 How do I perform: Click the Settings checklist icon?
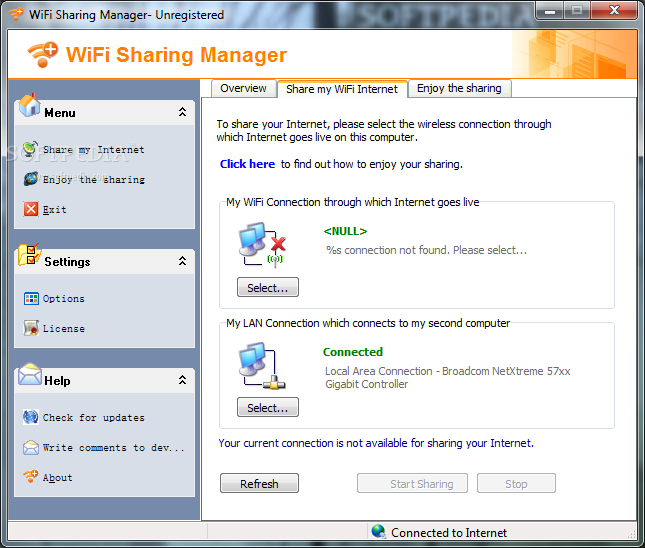pyautogui.click(x=29, y=255)
